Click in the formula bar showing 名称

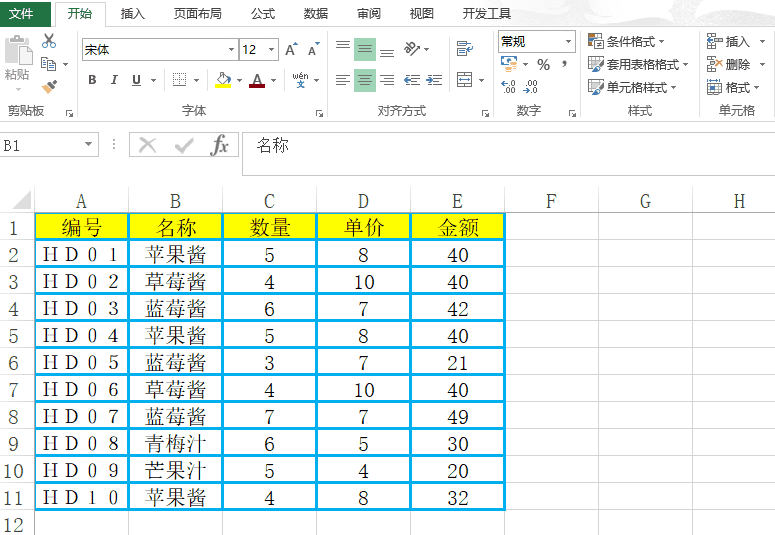[509, 153]
